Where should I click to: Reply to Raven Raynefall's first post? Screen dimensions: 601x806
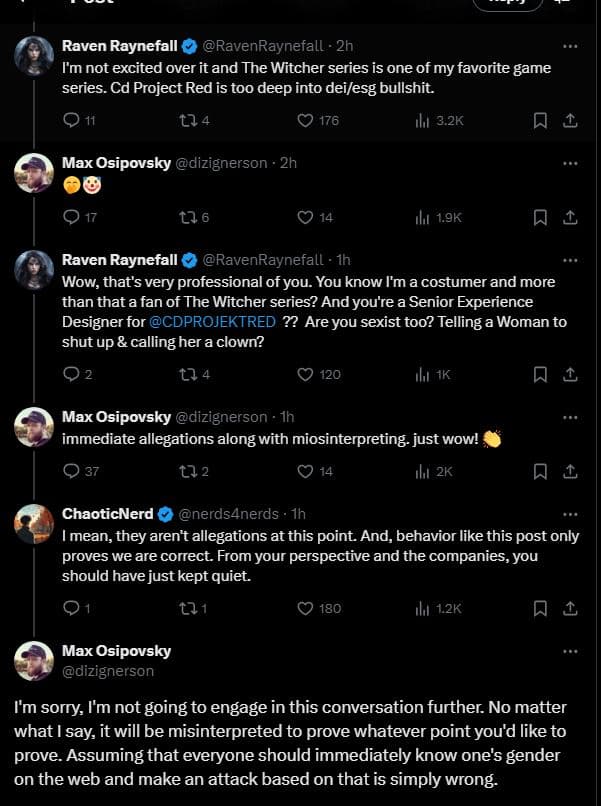(70, 121)
